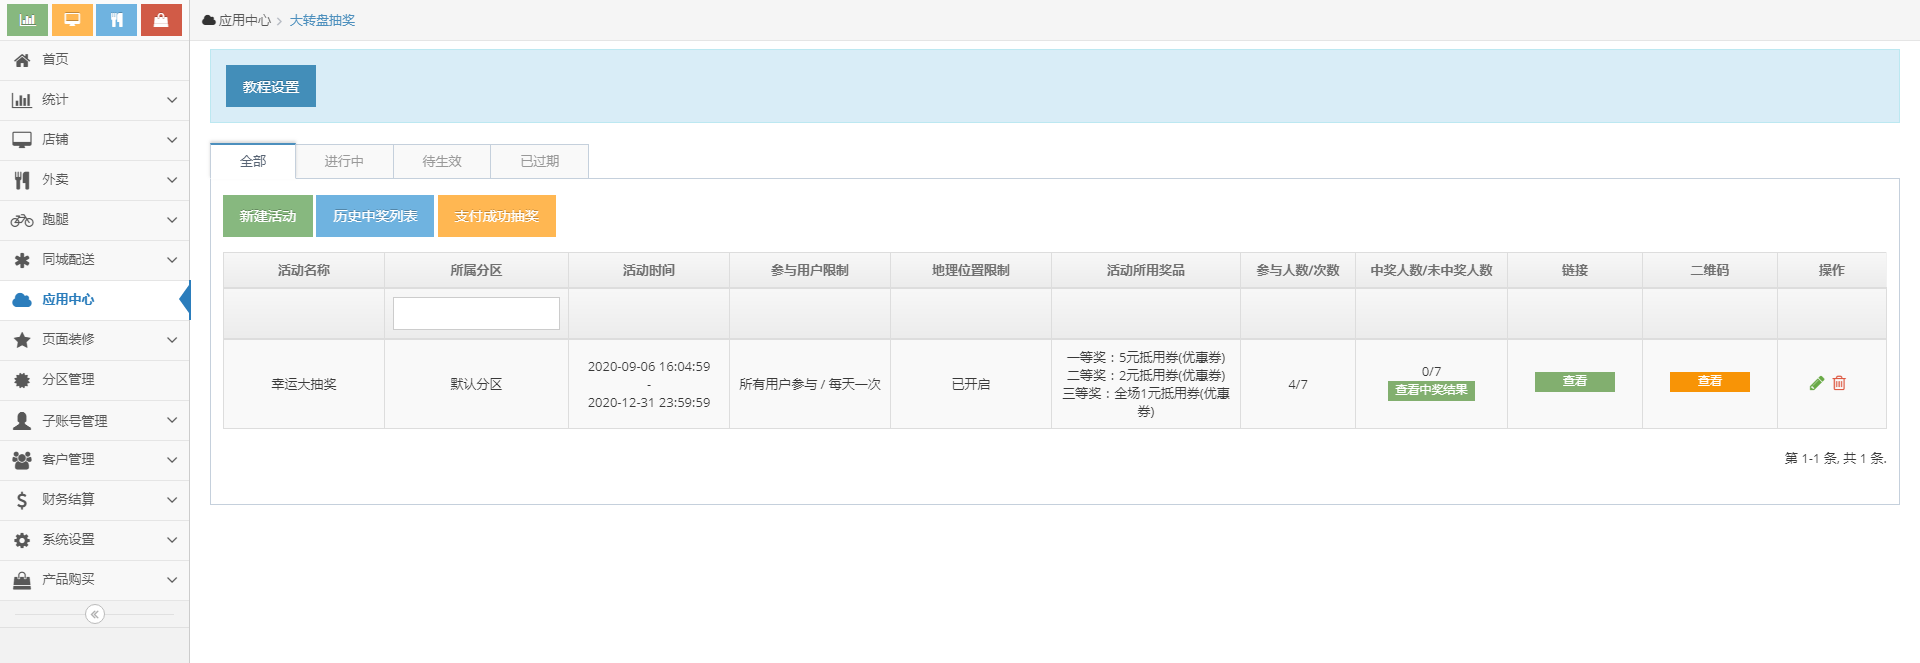1920x663 pixels.
Task: Expand the 外卖 sidebar menu
Action: [94, 180]
